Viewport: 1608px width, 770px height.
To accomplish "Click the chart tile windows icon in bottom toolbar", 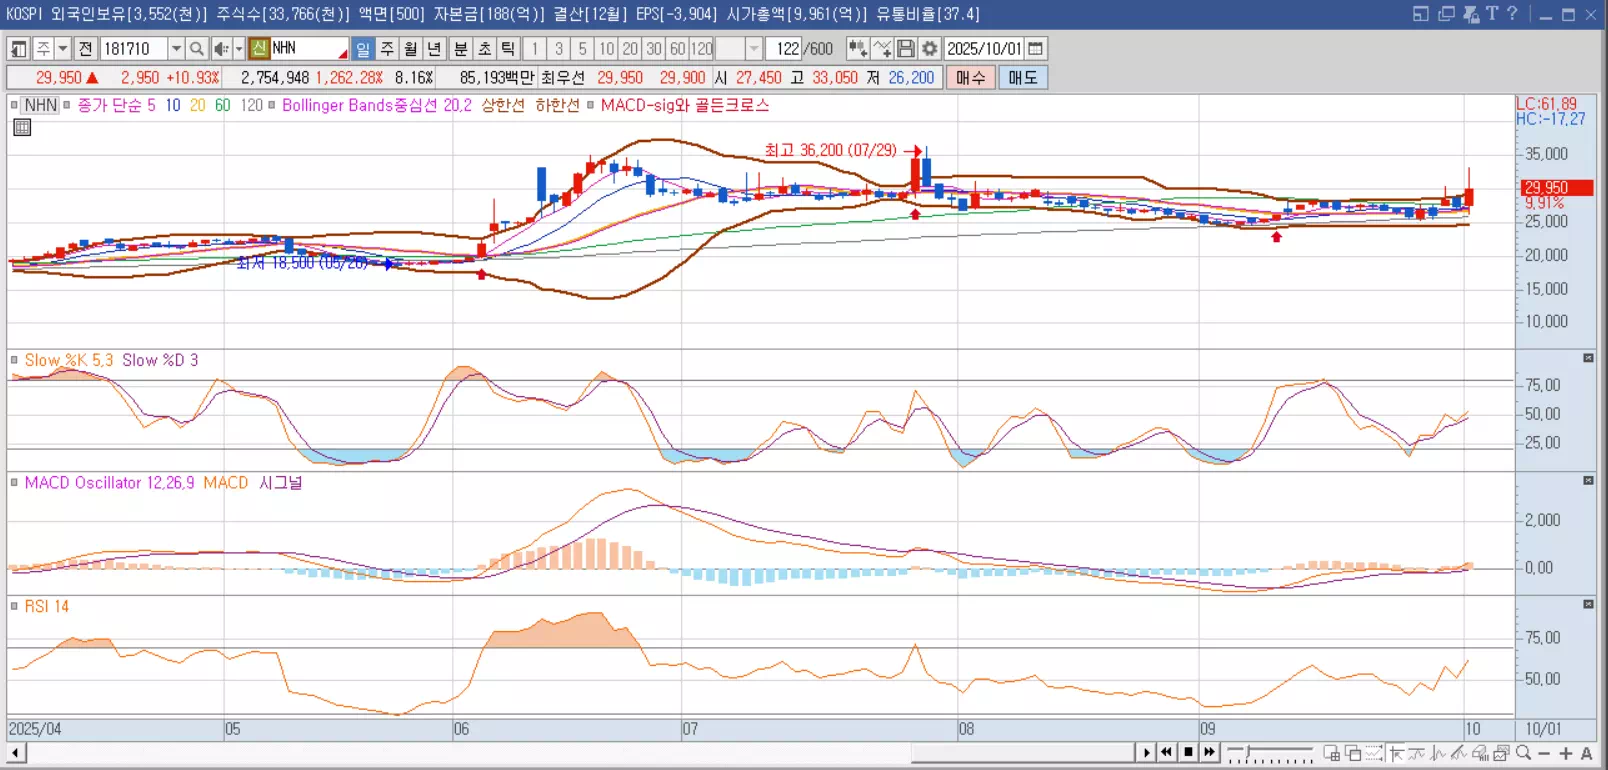I will (1332, 753).
